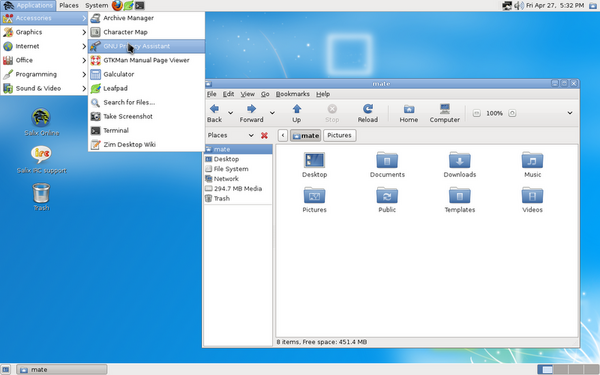Open GNU Privacy Assistant
The image size is (600, 375).
tap(146, 46)
